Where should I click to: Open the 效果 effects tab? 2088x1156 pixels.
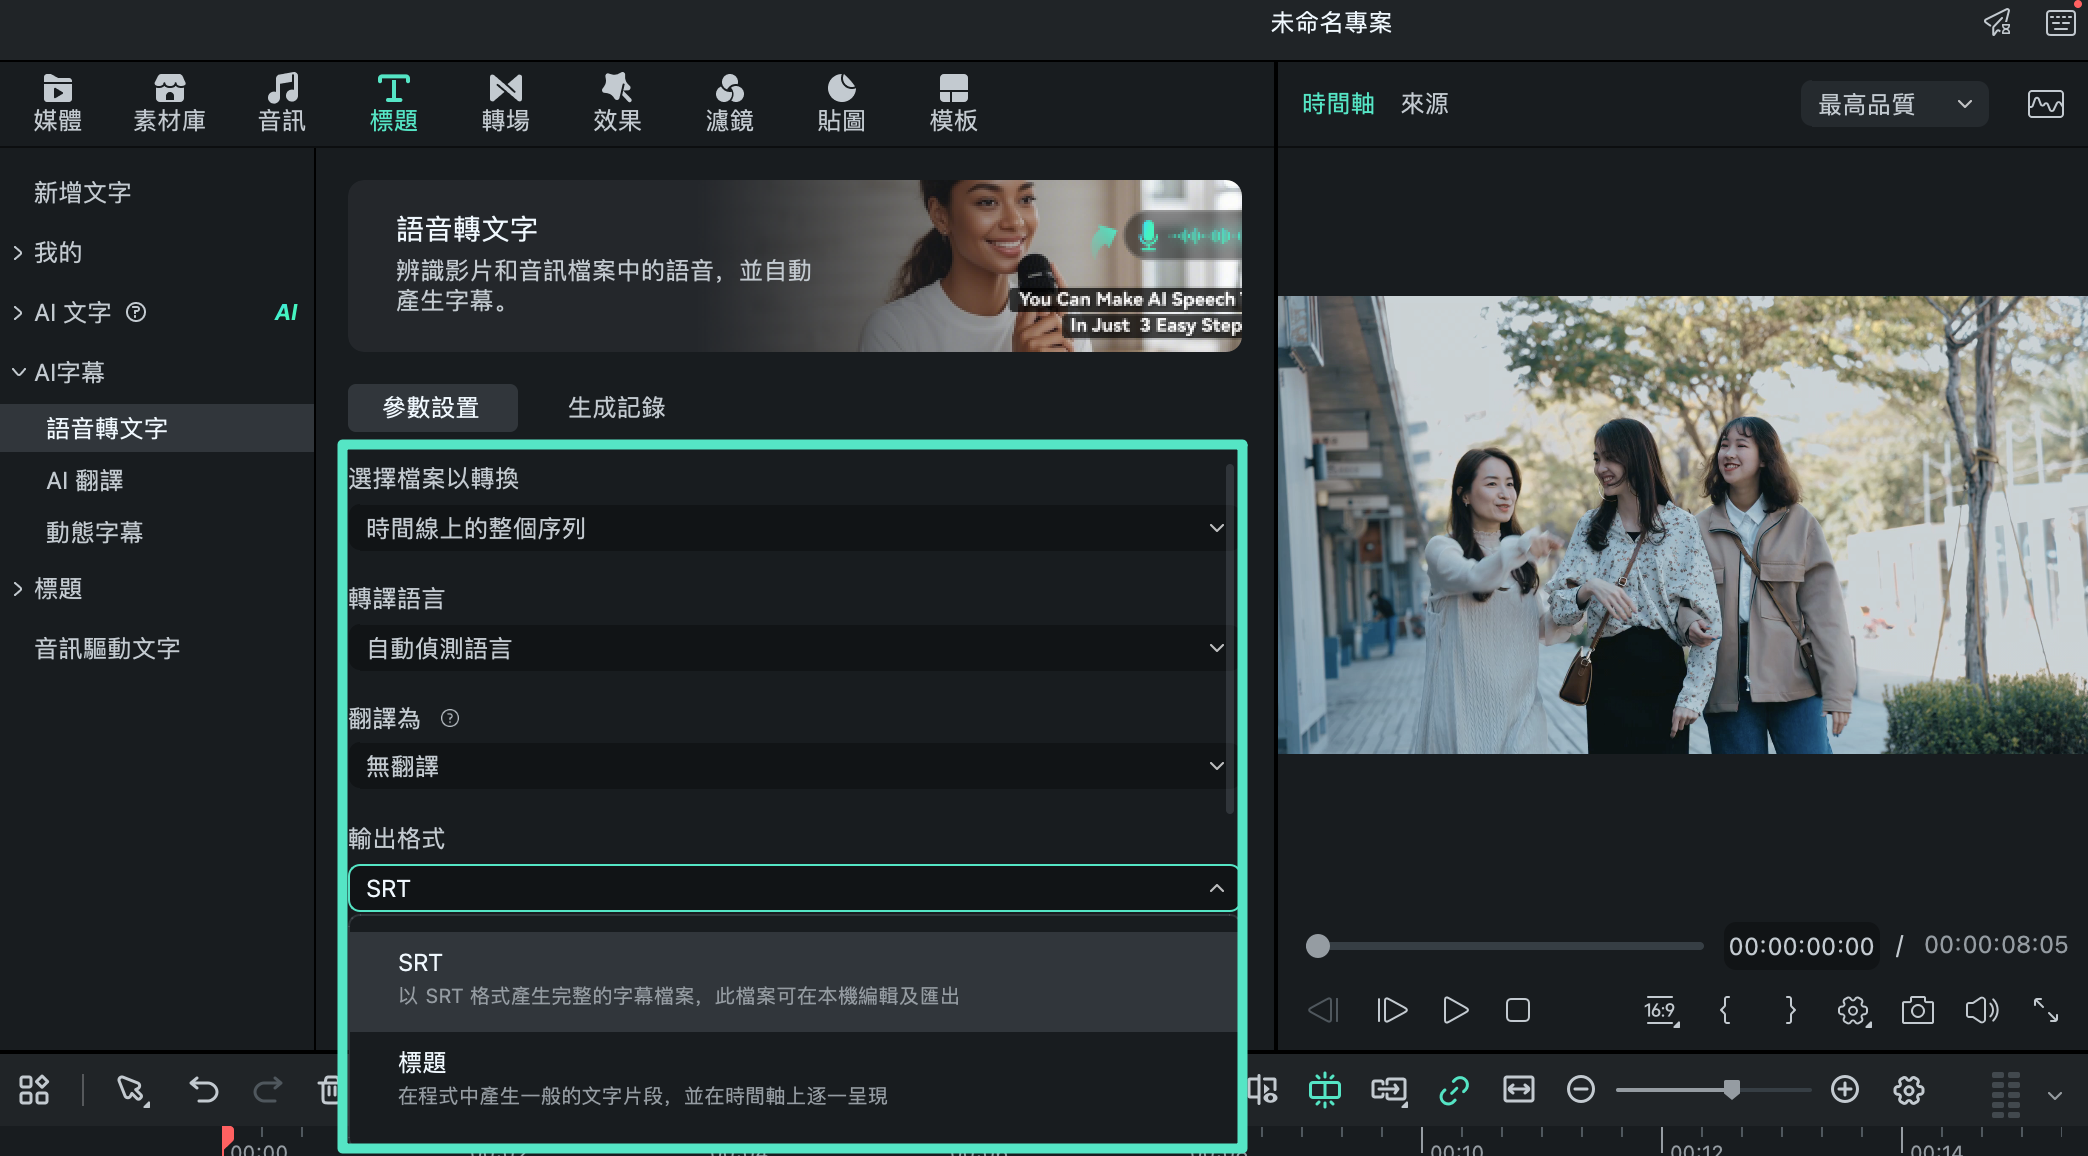point(617,103)
